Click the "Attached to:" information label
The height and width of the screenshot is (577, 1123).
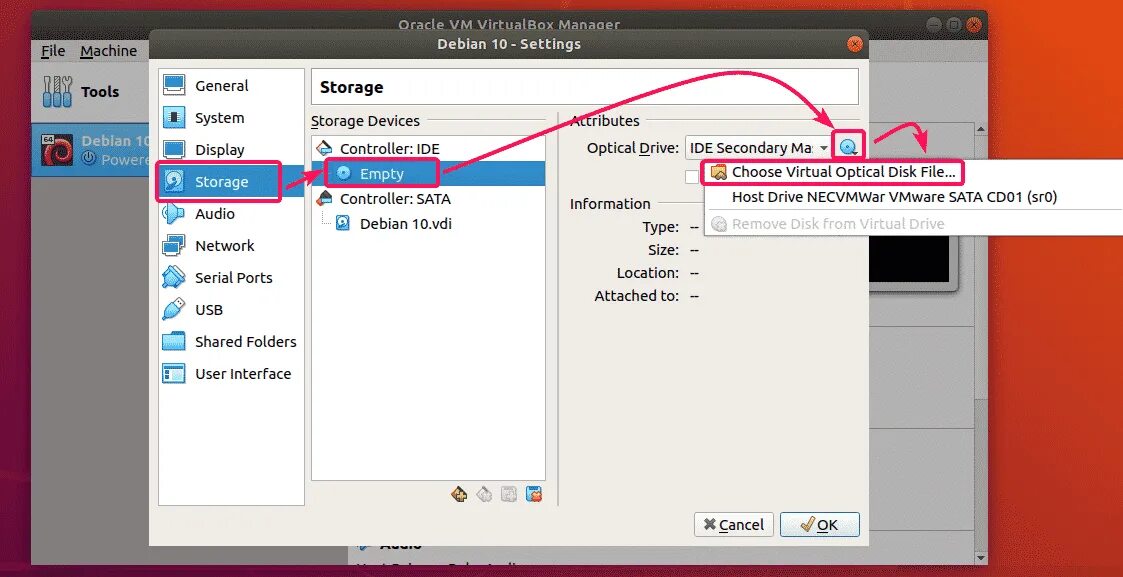coord(637,296)
